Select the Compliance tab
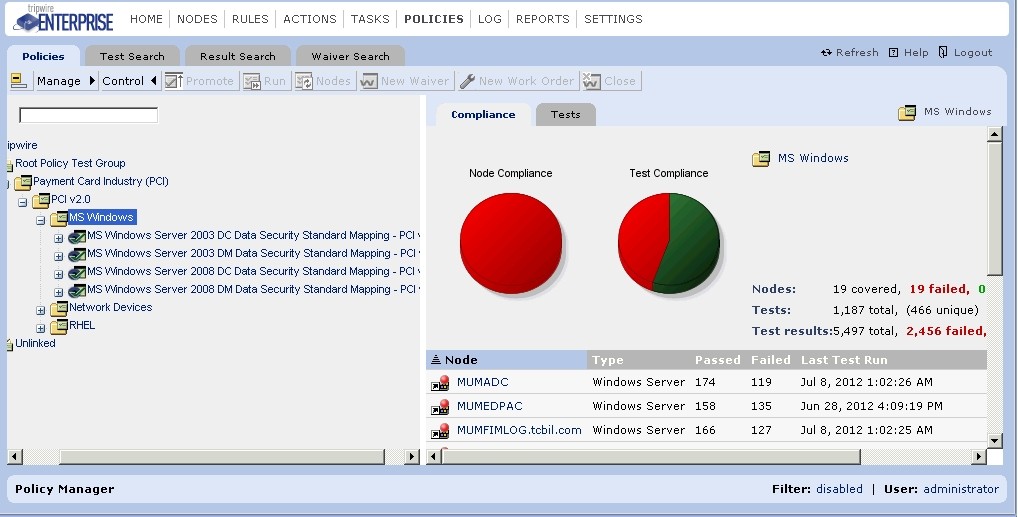This screenshot has height=517, width=1018. tap(483, 114)
